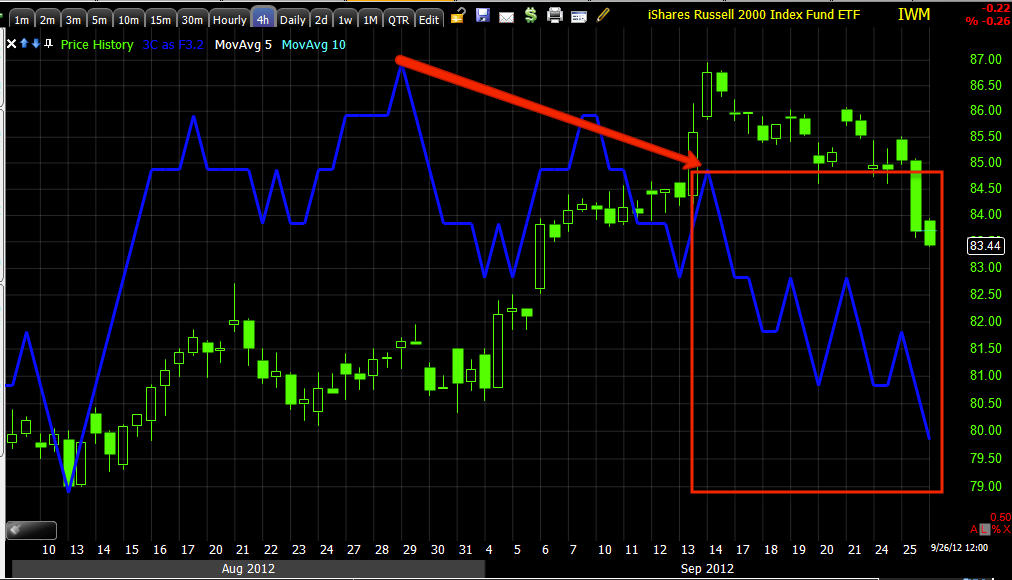The image size is (1012, 580).
Task: Move study up with blue up arrow
Action: point(24,43)
